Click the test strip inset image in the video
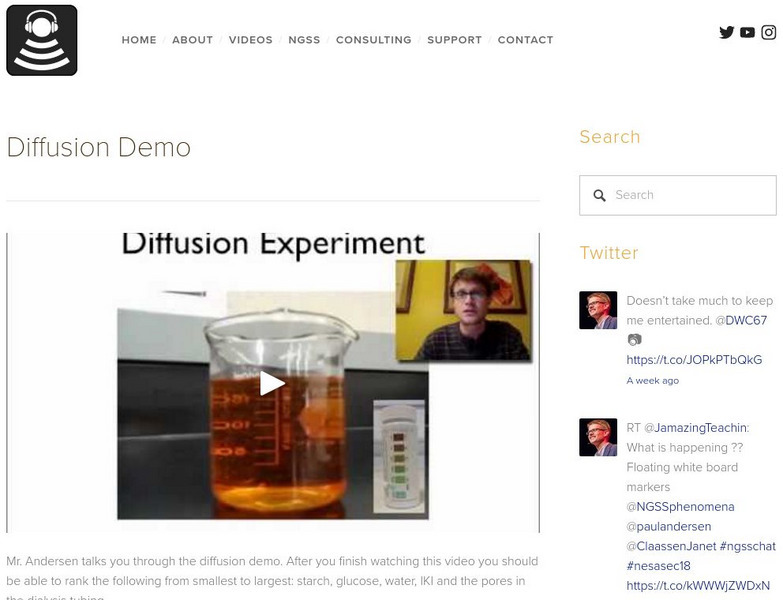 (x=399, y=456)
